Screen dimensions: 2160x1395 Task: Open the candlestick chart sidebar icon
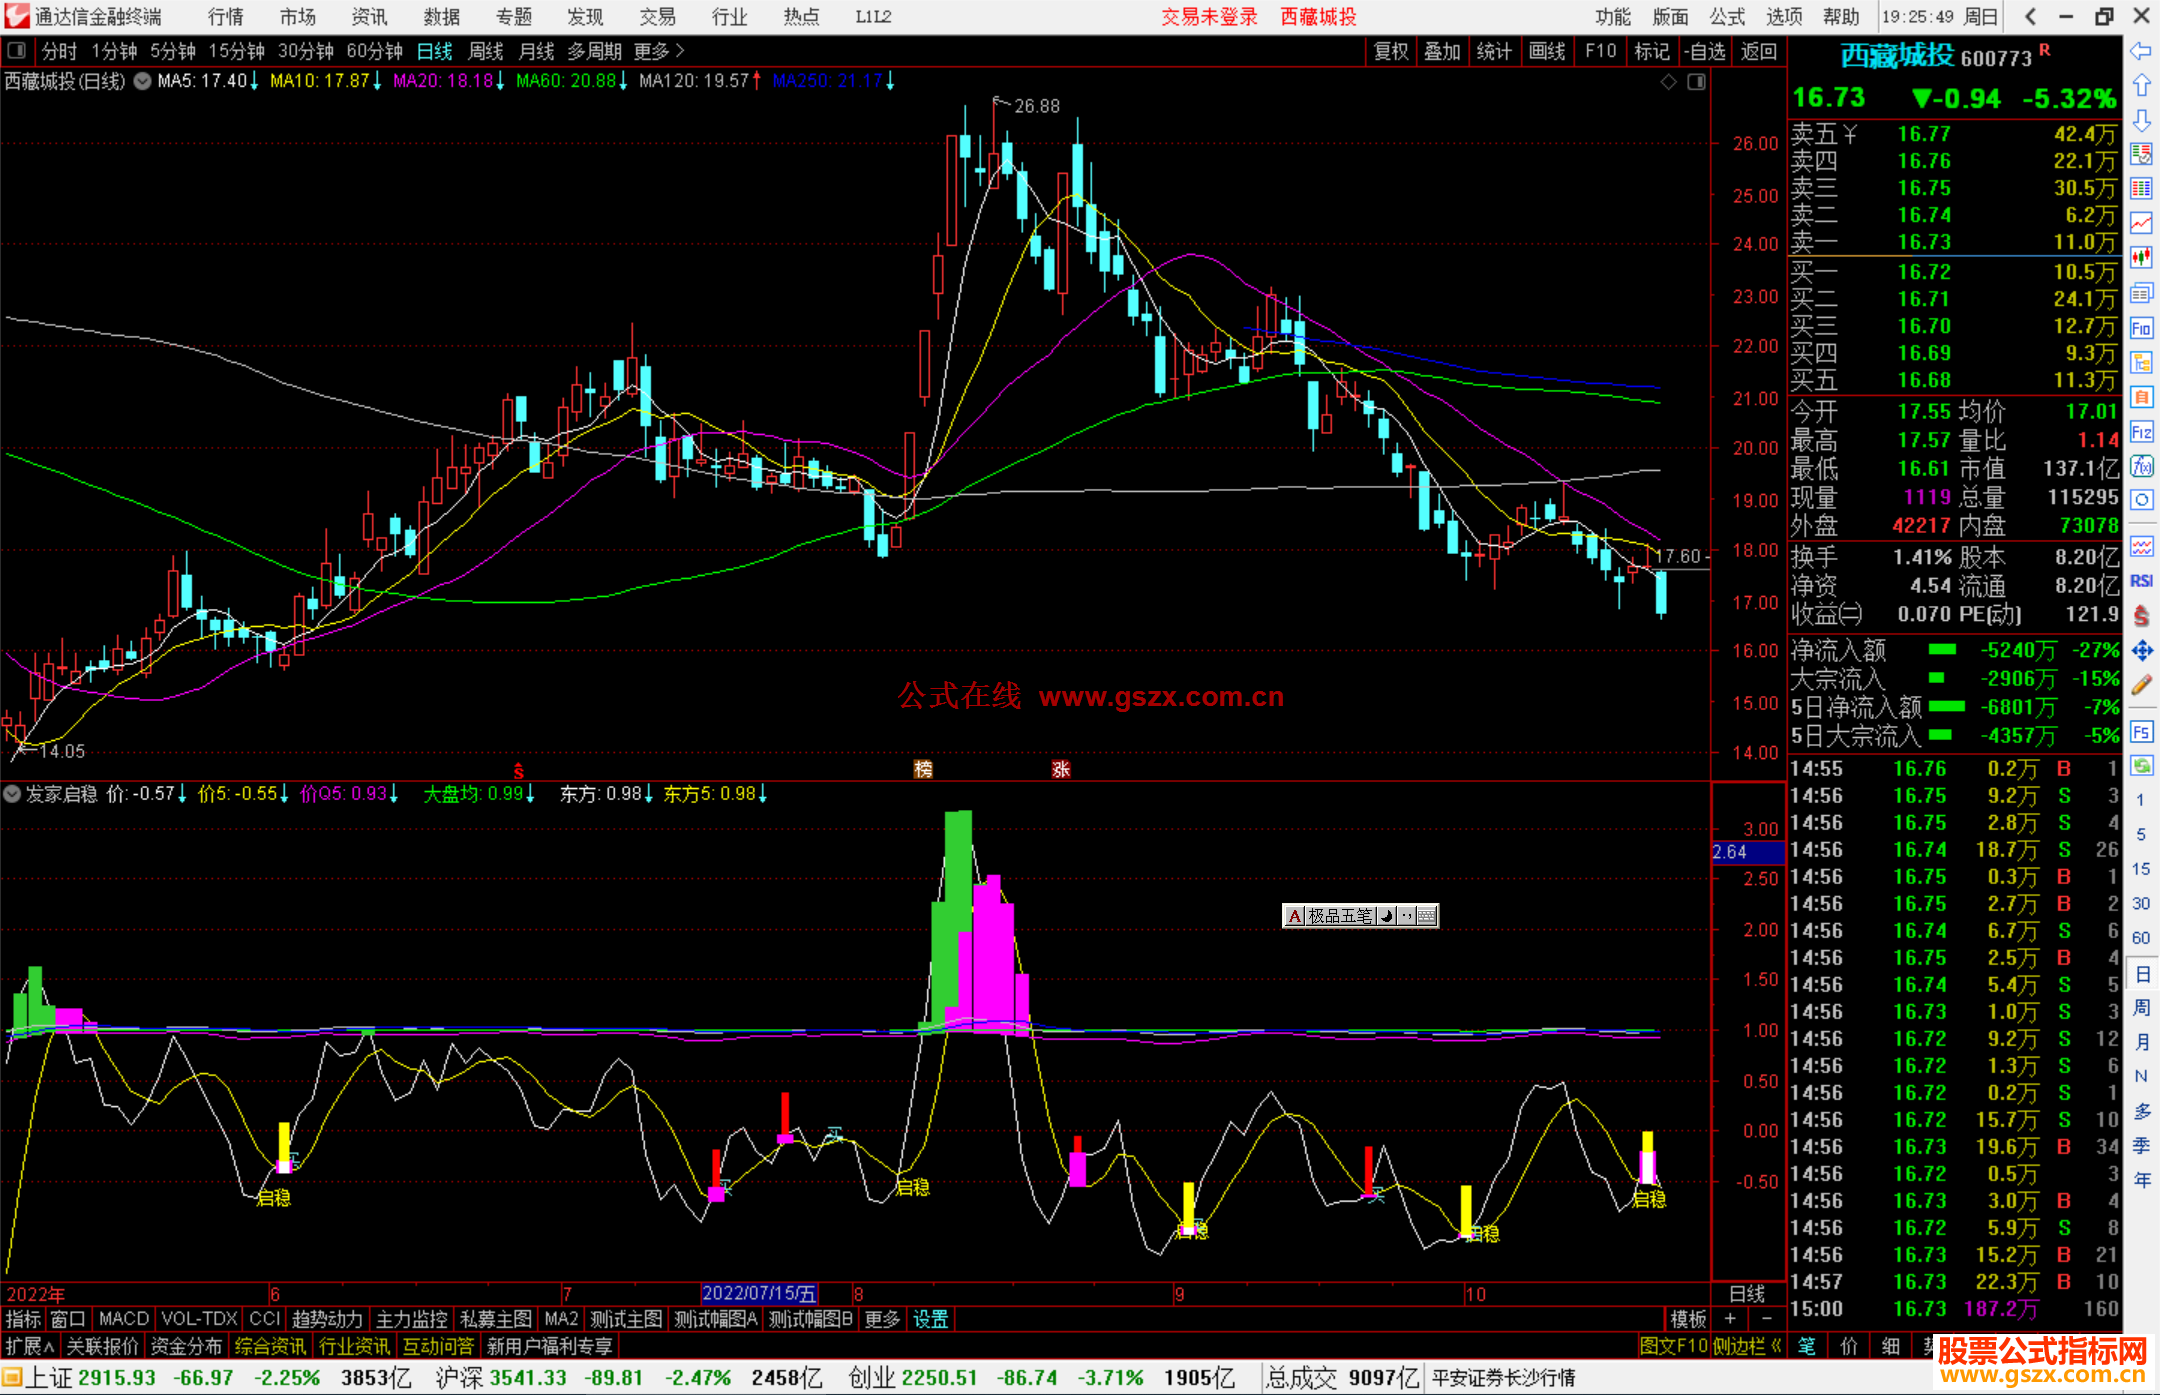point(2141,257)
